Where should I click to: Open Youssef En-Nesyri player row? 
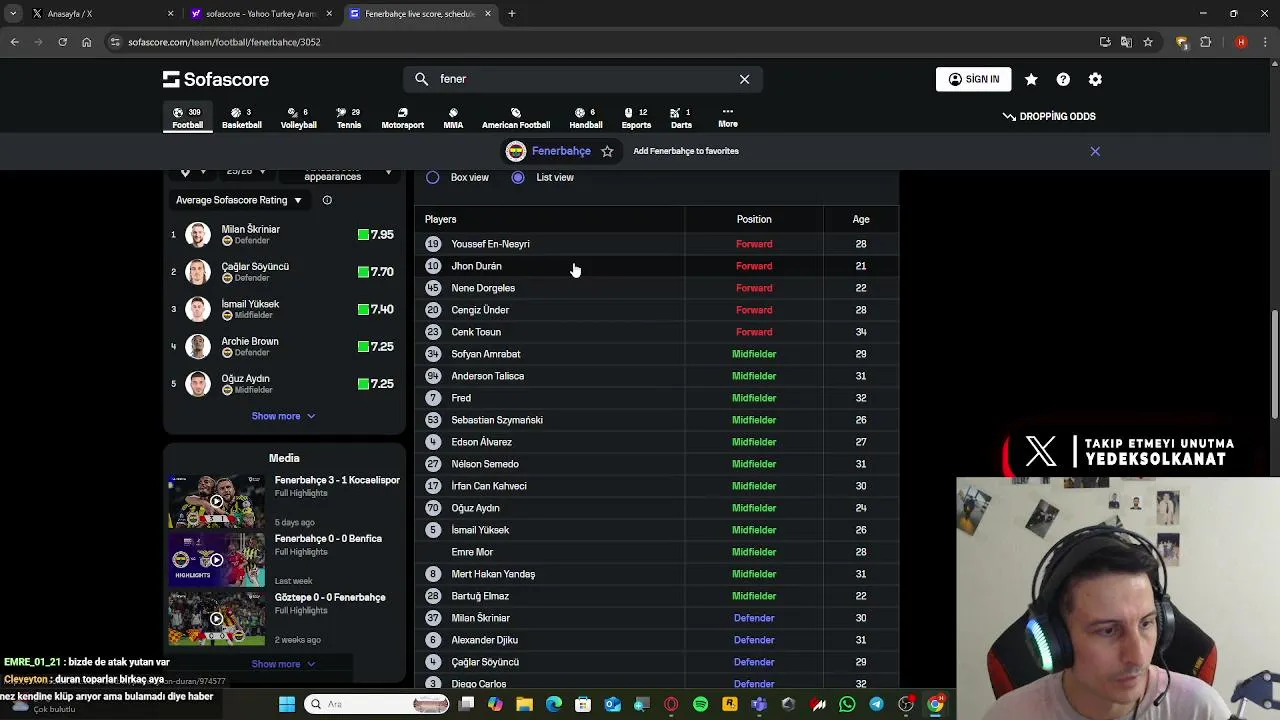tap(657, 244)
